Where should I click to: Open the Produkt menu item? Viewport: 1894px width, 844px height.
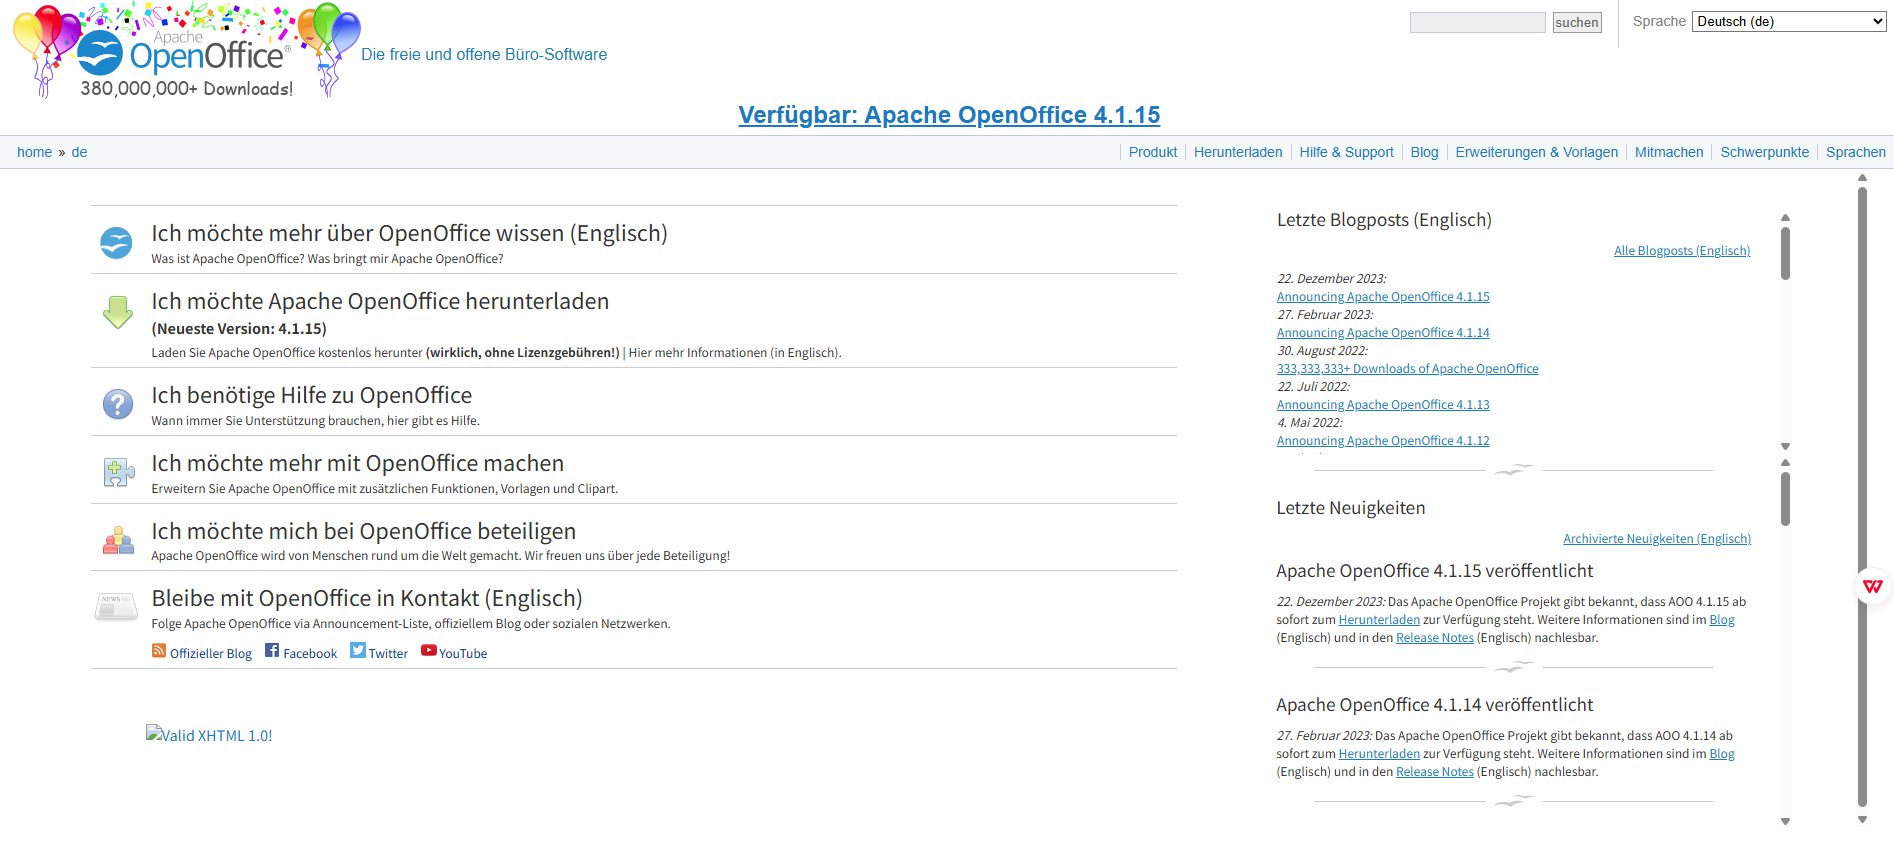(1153, 152)
